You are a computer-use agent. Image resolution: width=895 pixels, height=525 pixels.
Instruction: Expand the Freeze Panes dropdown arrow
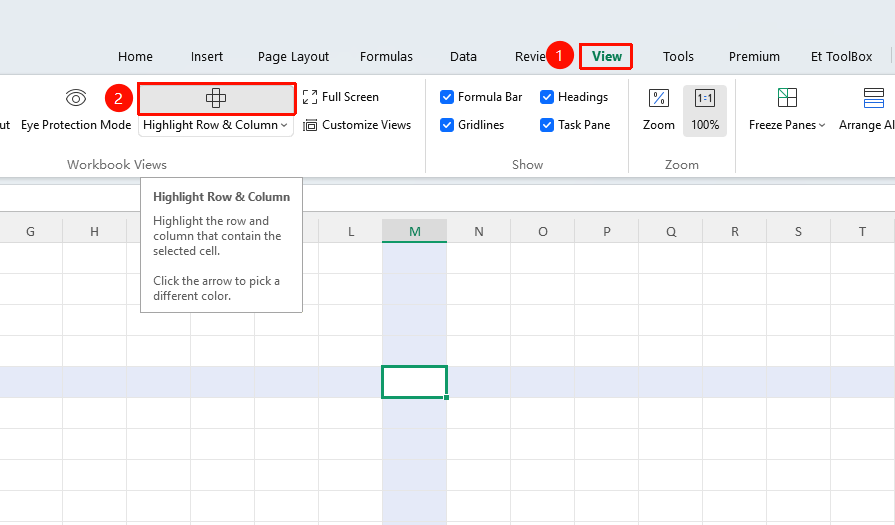pyautogui.click(x=822, y=125)
